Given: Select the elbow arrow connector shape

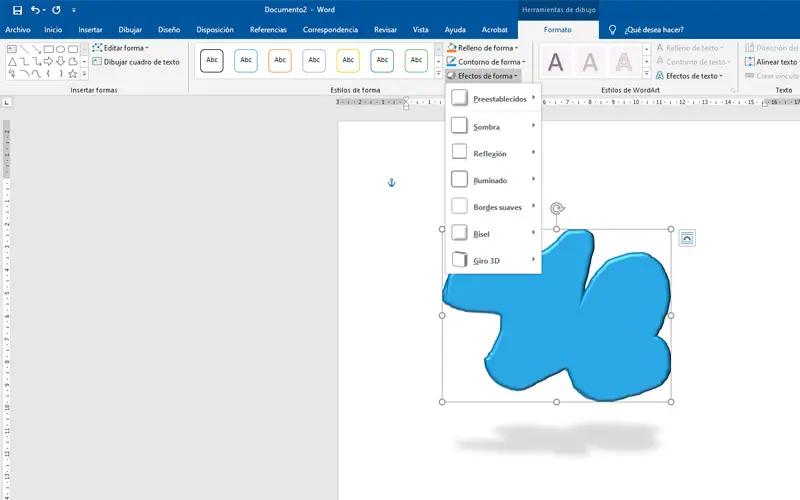Looking at the screenshot, I should point(36,61).
